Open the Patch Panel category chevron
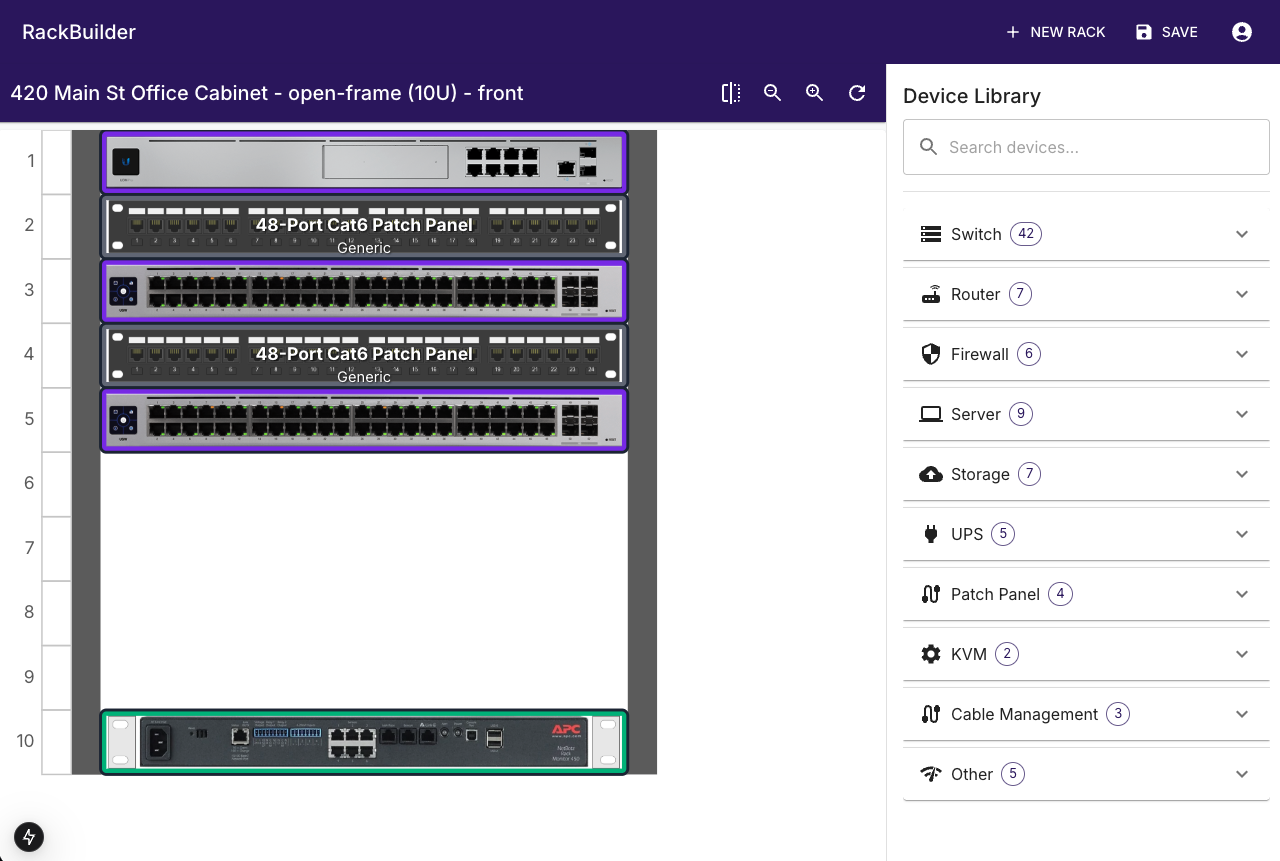1280x861 pixels. [1242, 594]
